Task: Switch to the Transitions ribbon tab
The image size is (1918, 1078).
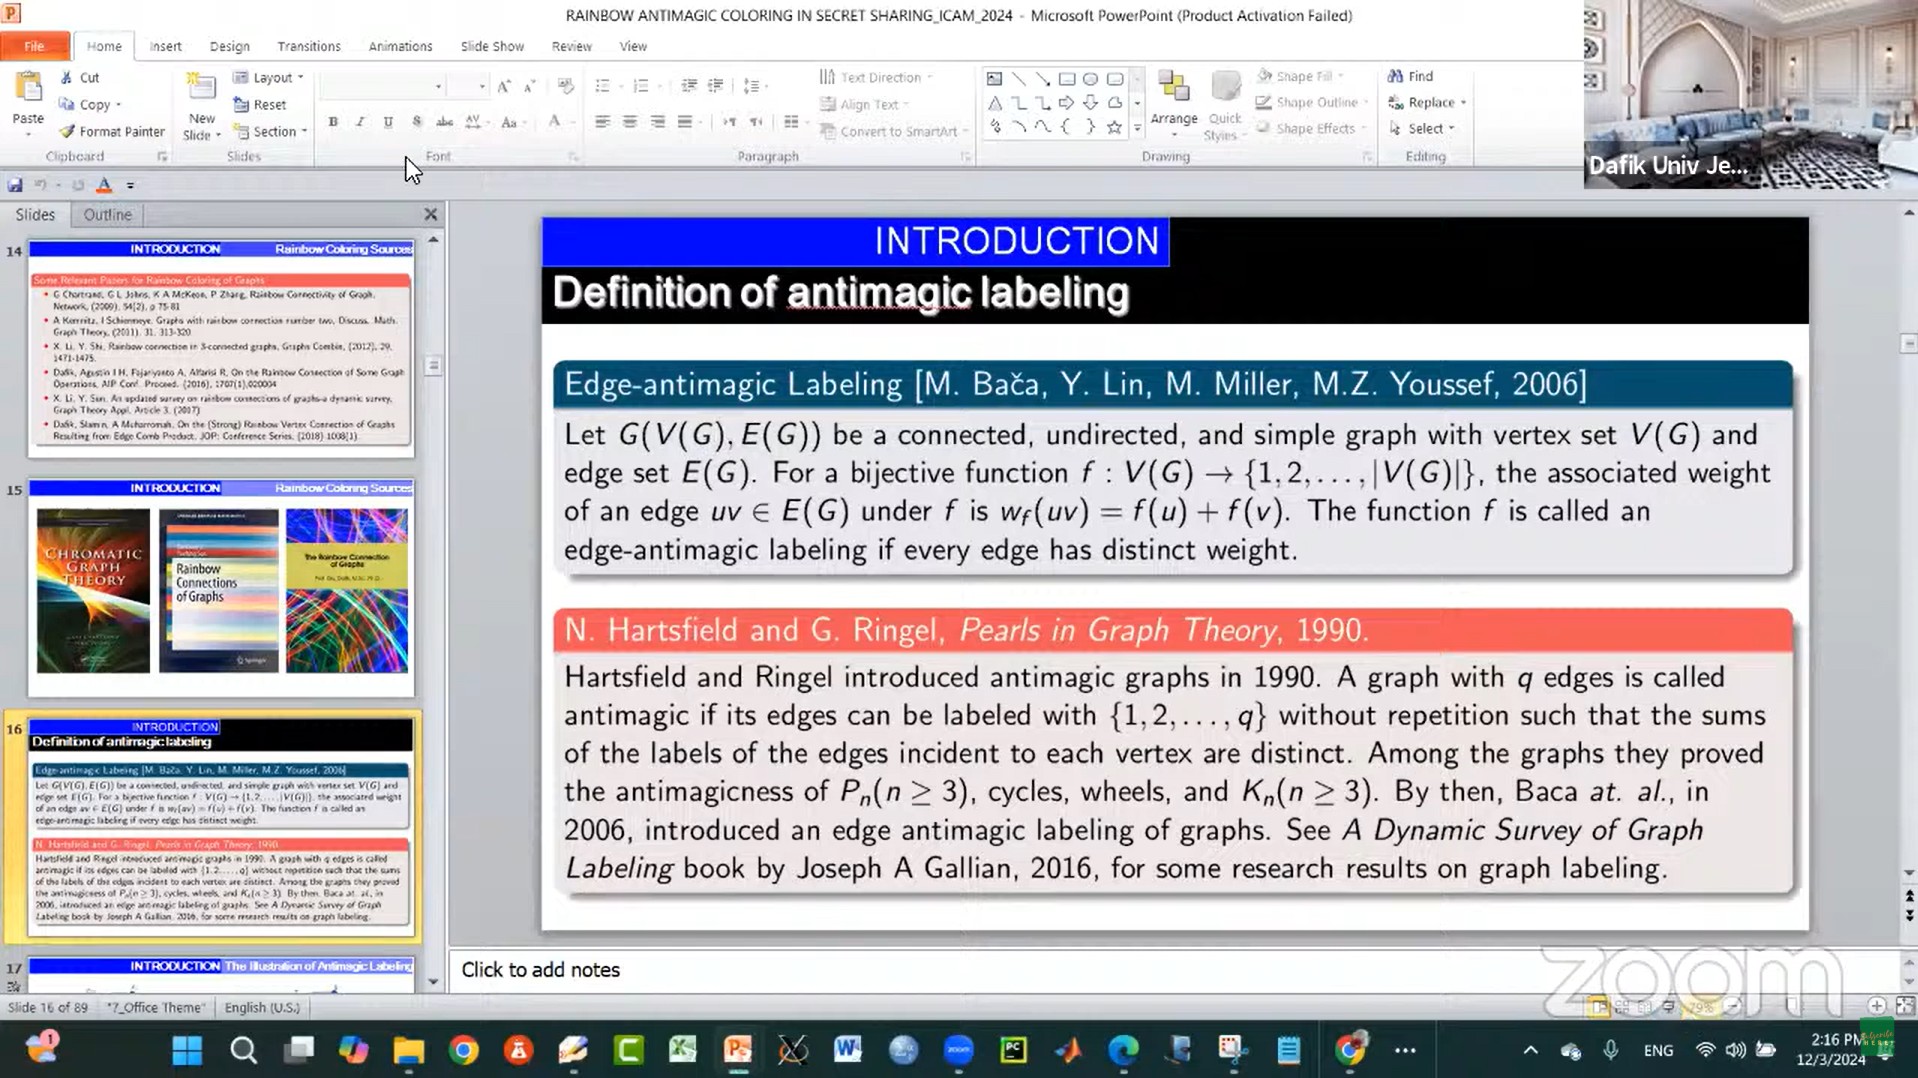Action: (x=309, y=46)
